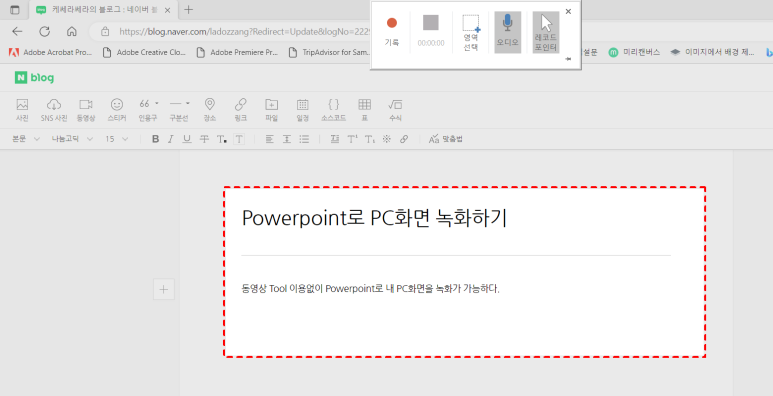Click the drop-cap text icon
The width and height of the screenshot is (773, 396).
335,139
